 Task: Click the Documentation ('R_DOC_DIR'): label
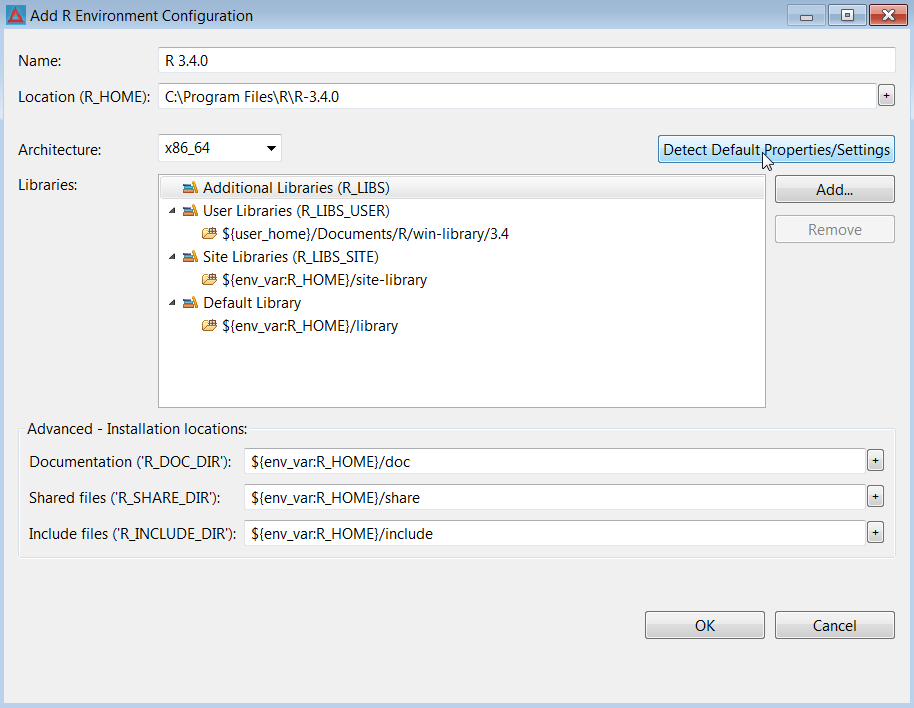(131, 462)
